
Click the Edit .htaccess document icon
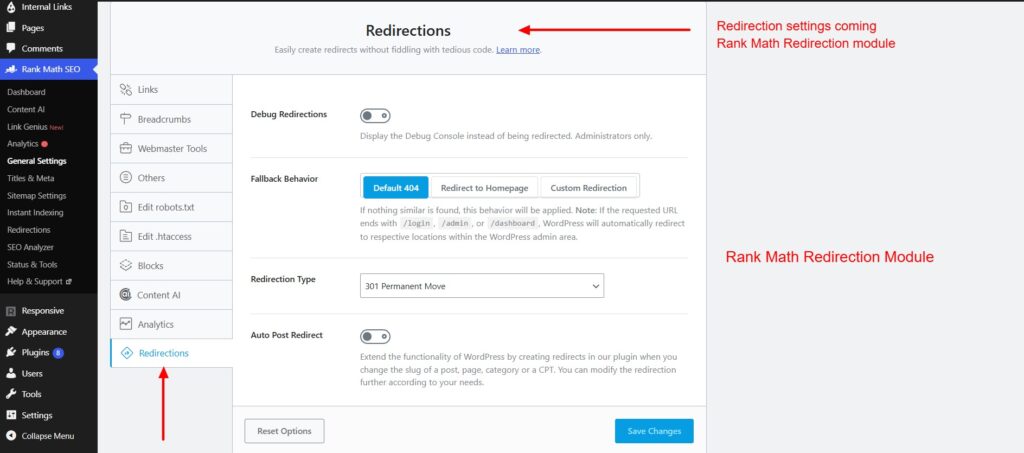[126, 236]
